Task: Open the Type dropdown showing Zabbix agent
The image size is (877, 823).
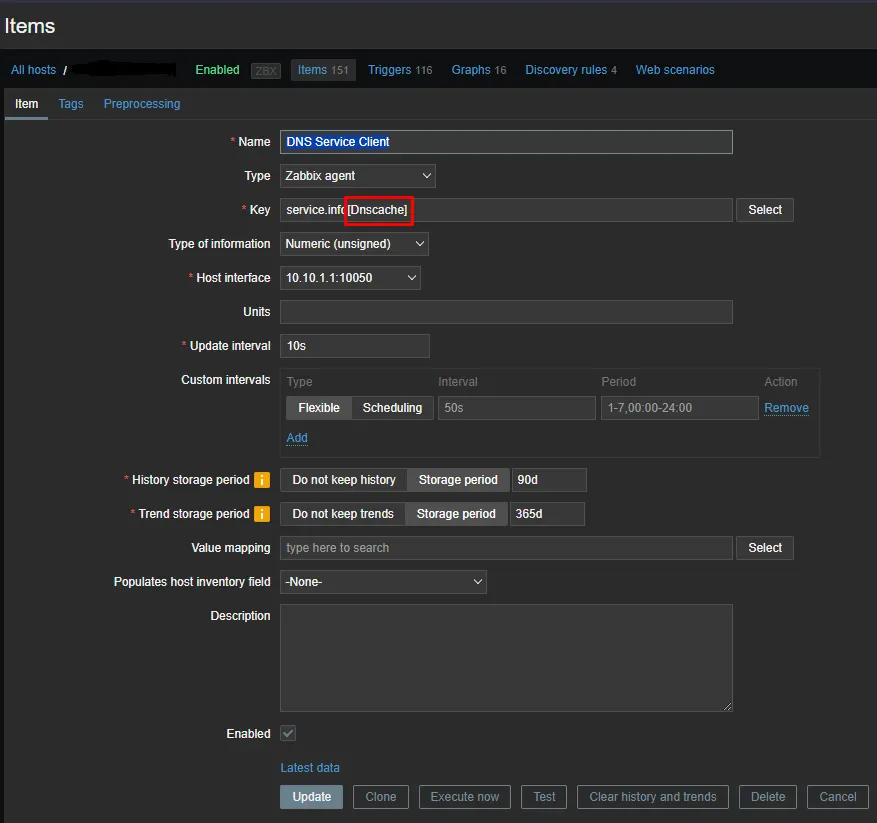Action: click(x=357, y=176)
